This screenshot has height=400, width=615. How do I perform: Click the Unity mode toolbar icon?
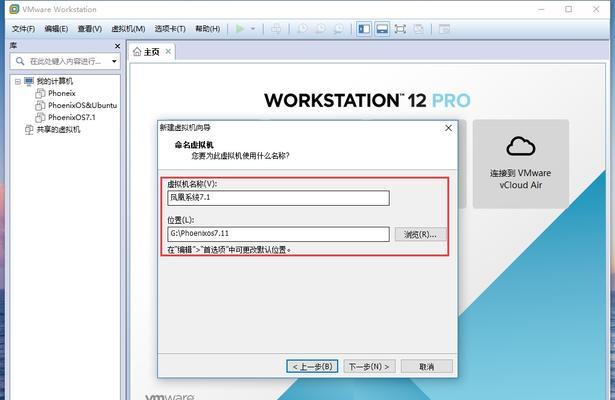418,29
